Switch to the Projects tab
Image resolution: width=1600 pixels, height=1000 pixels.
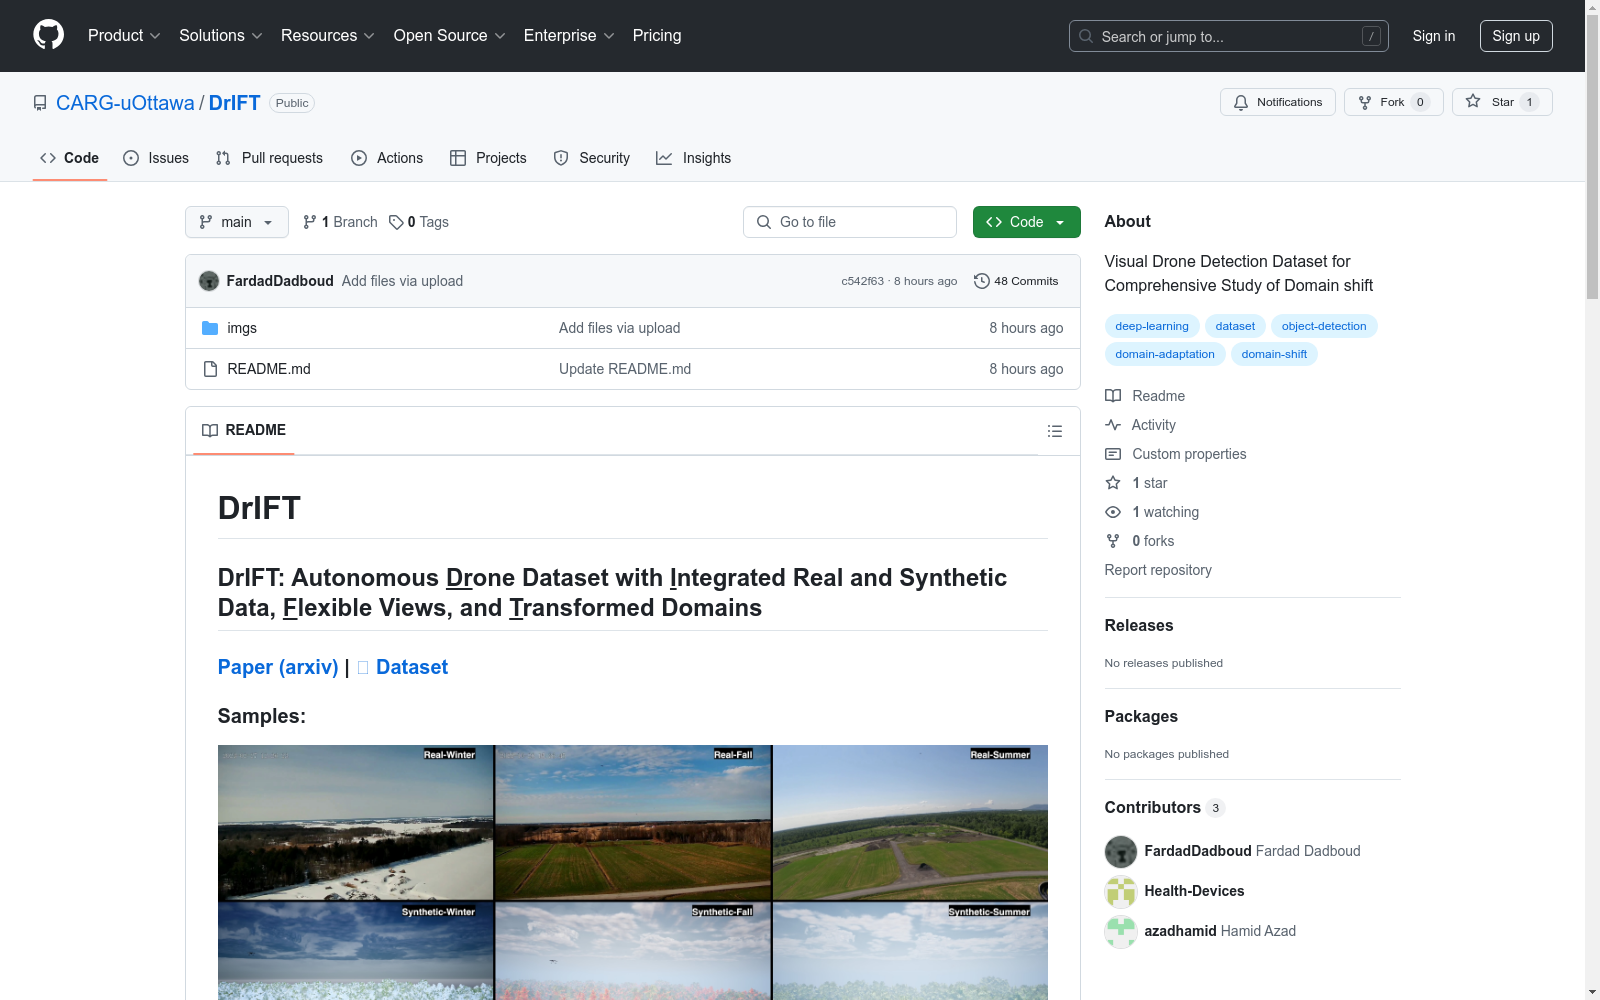point(488,158)
